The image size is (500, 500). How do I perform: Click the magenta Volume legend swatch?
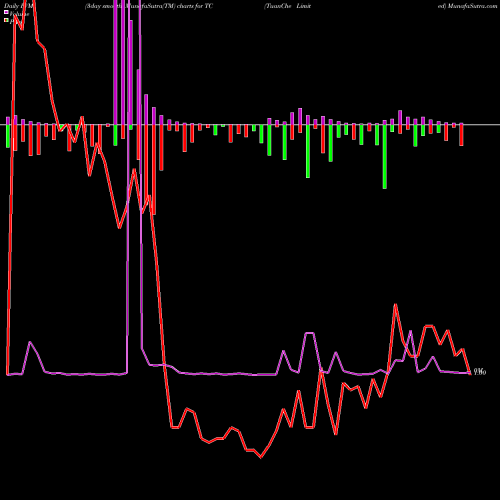pyautogui.click(x=6, y=13)
